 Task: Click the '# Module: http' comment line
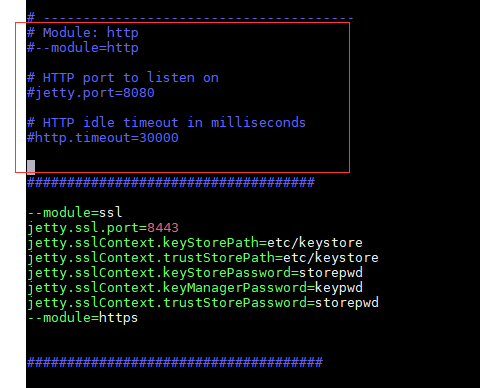(x=83, y=33)
